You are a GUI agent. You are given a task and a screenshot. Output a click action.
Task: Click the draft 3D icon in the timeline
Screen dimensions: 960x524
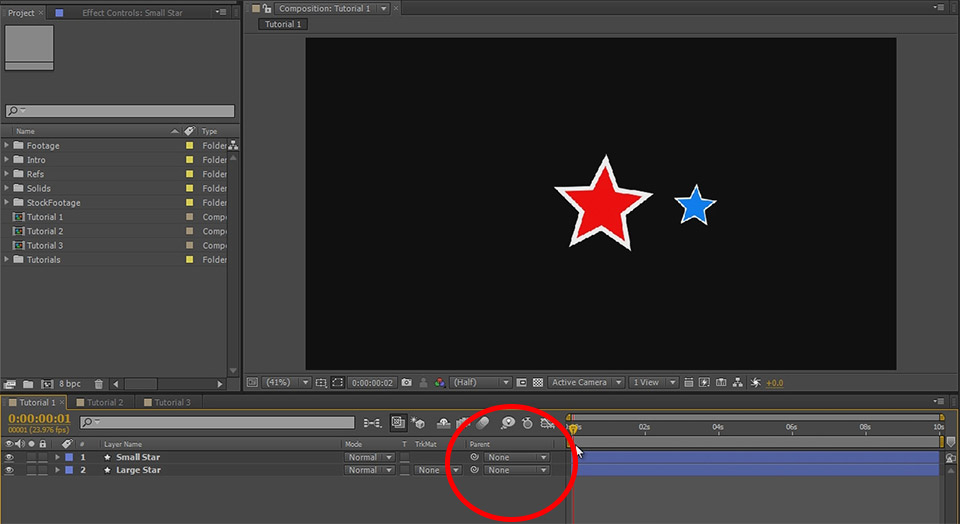coord(418,423)
